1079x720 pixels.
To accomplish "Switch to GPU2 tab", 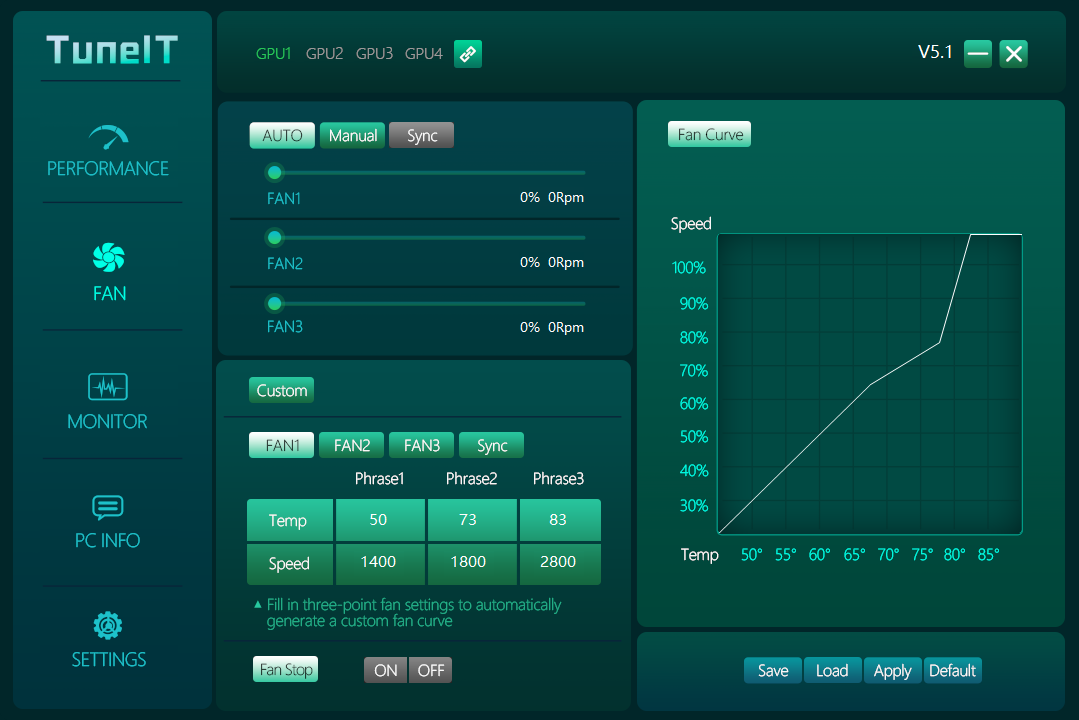I will point(324,54).
